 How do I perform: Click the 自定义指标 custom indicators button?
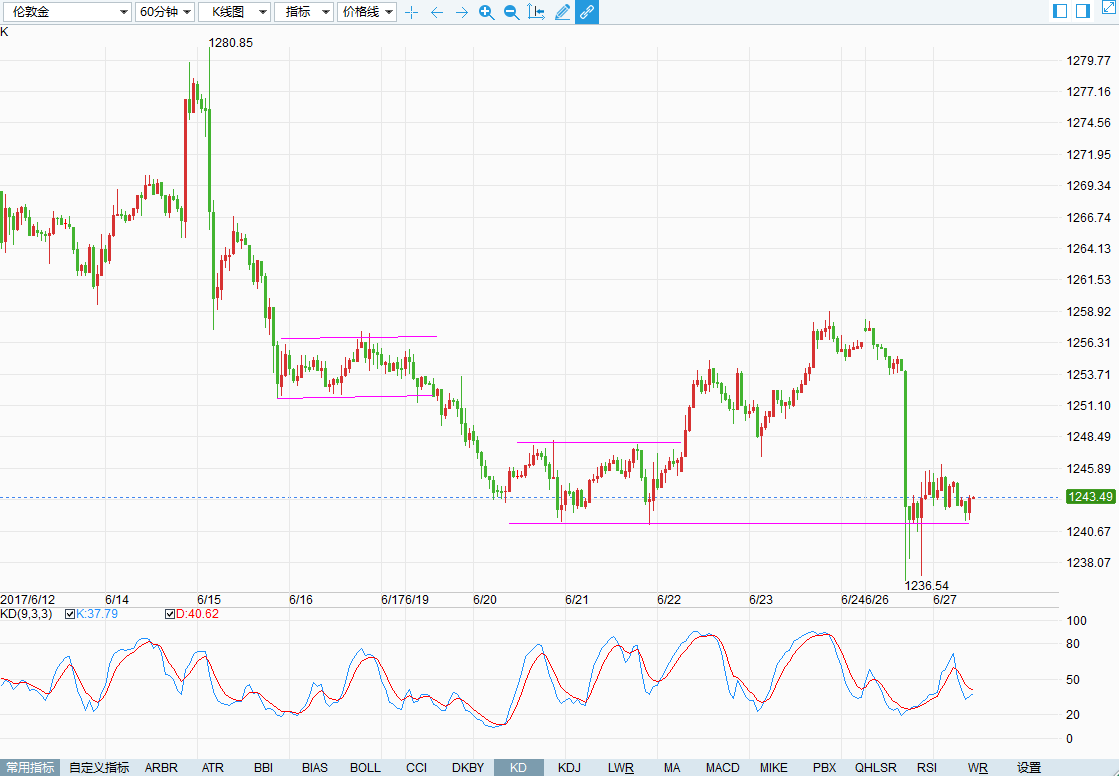click(99, 768)
